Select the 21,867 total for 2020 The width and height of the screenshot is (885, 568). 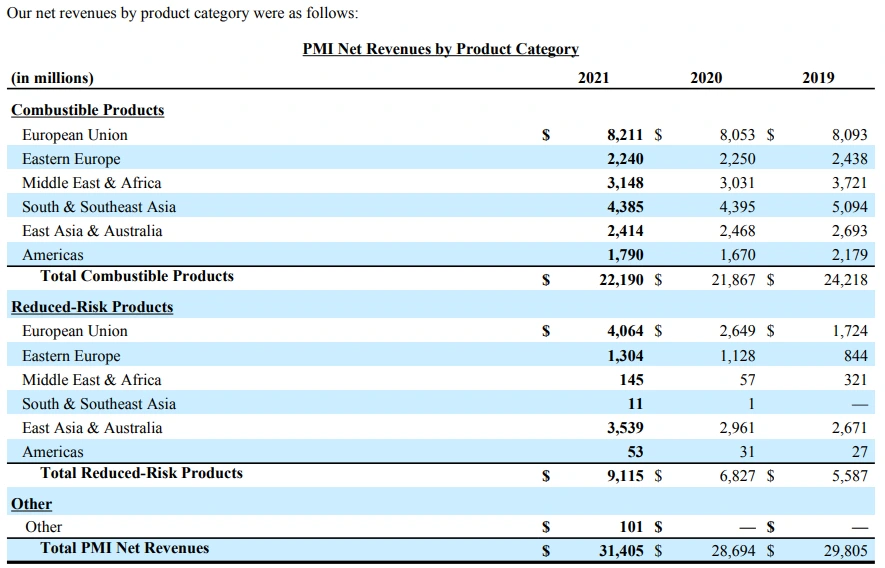click(733, 280)
